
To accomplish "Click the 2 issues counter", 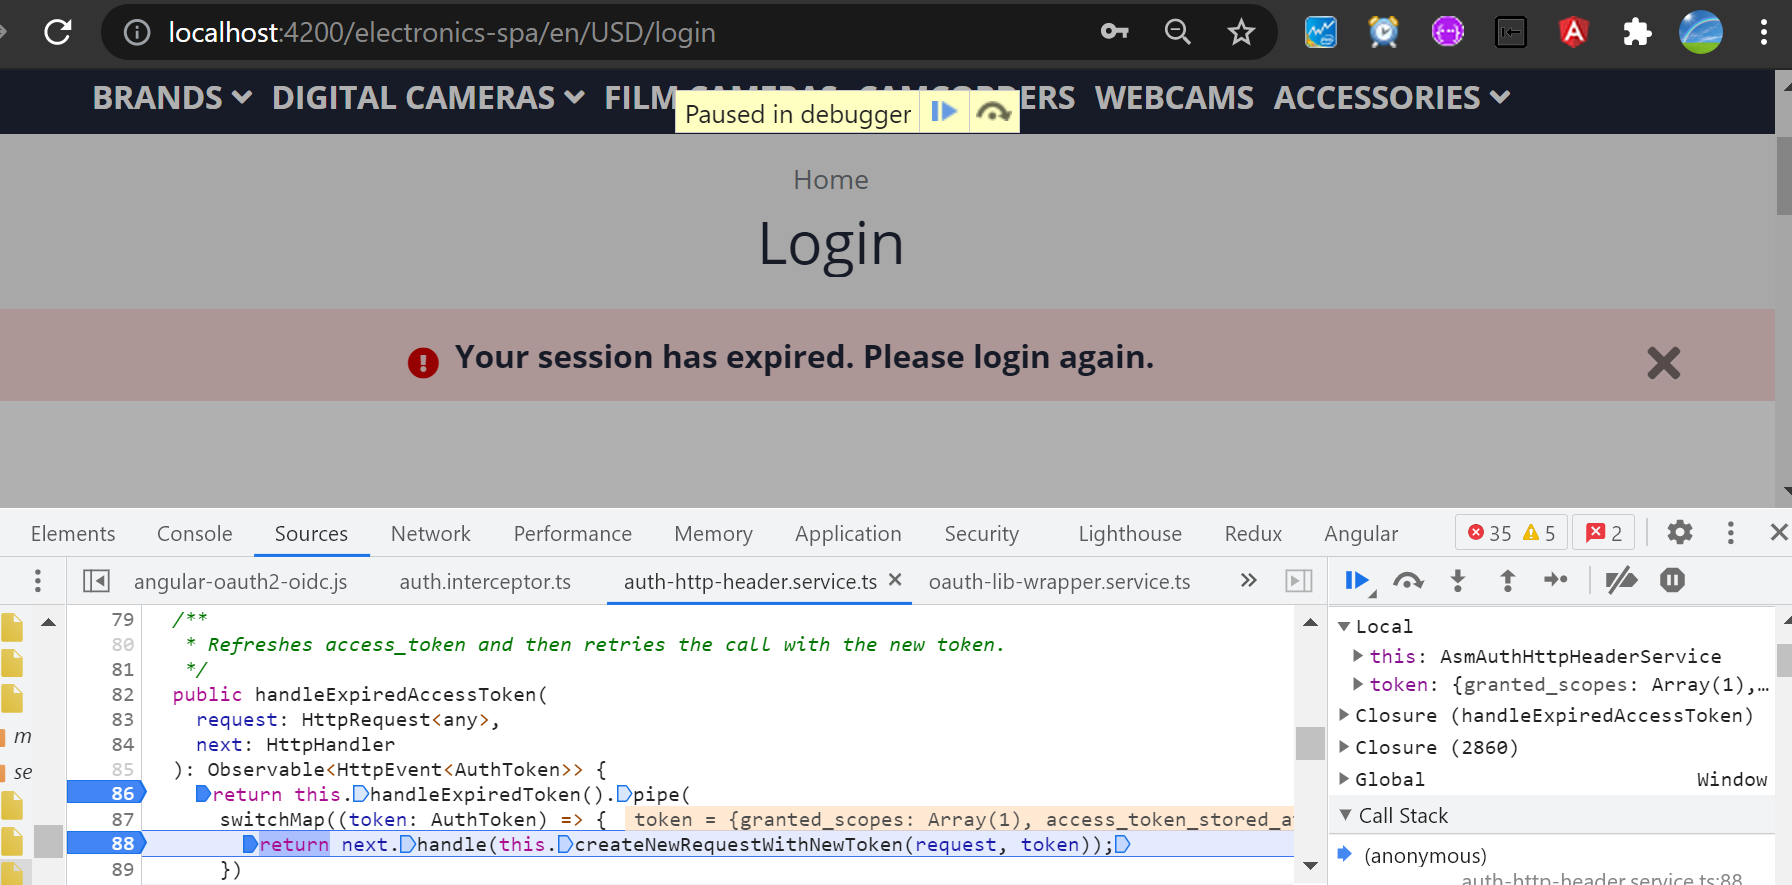I will [1603, 533].
